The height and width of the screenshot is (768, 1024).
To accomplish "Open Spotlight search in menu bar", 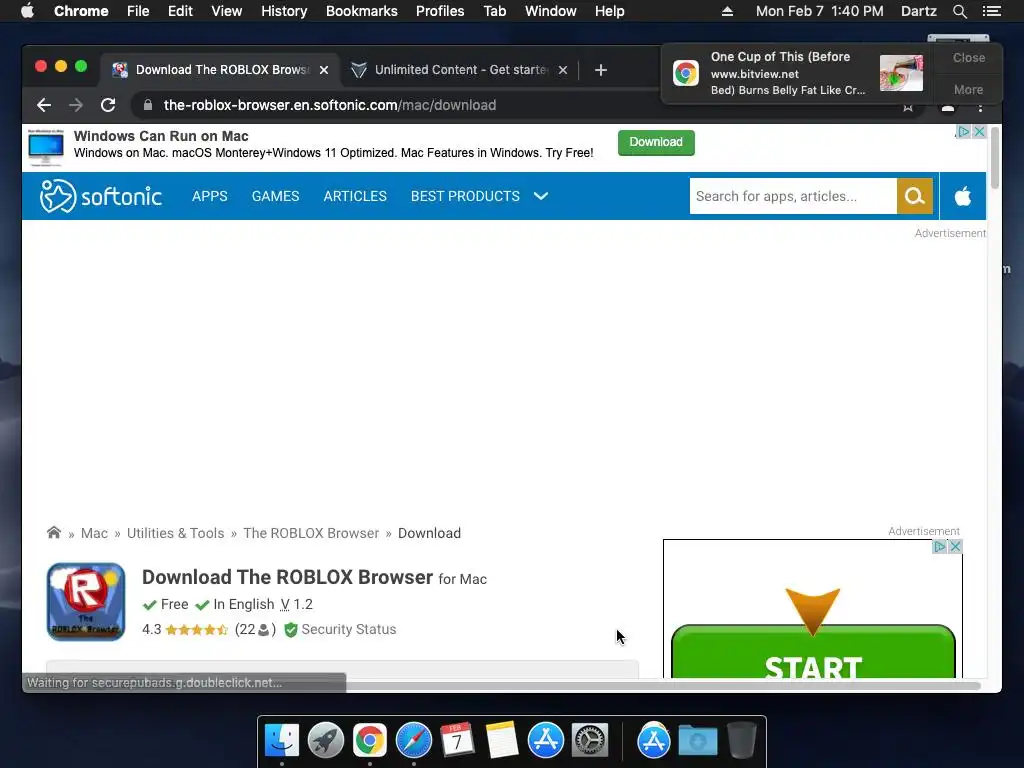I will [959, 11].
